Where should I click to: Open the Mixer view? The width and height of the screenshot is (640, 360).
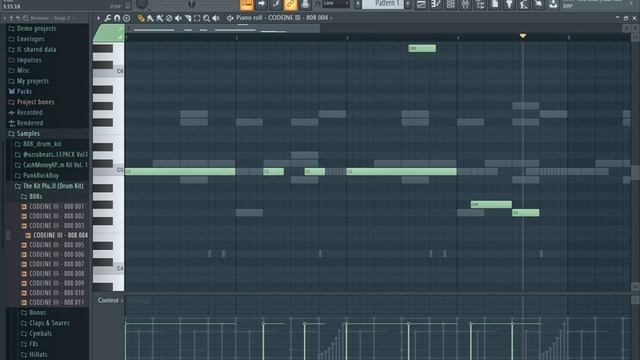click(x=465, y=4)
